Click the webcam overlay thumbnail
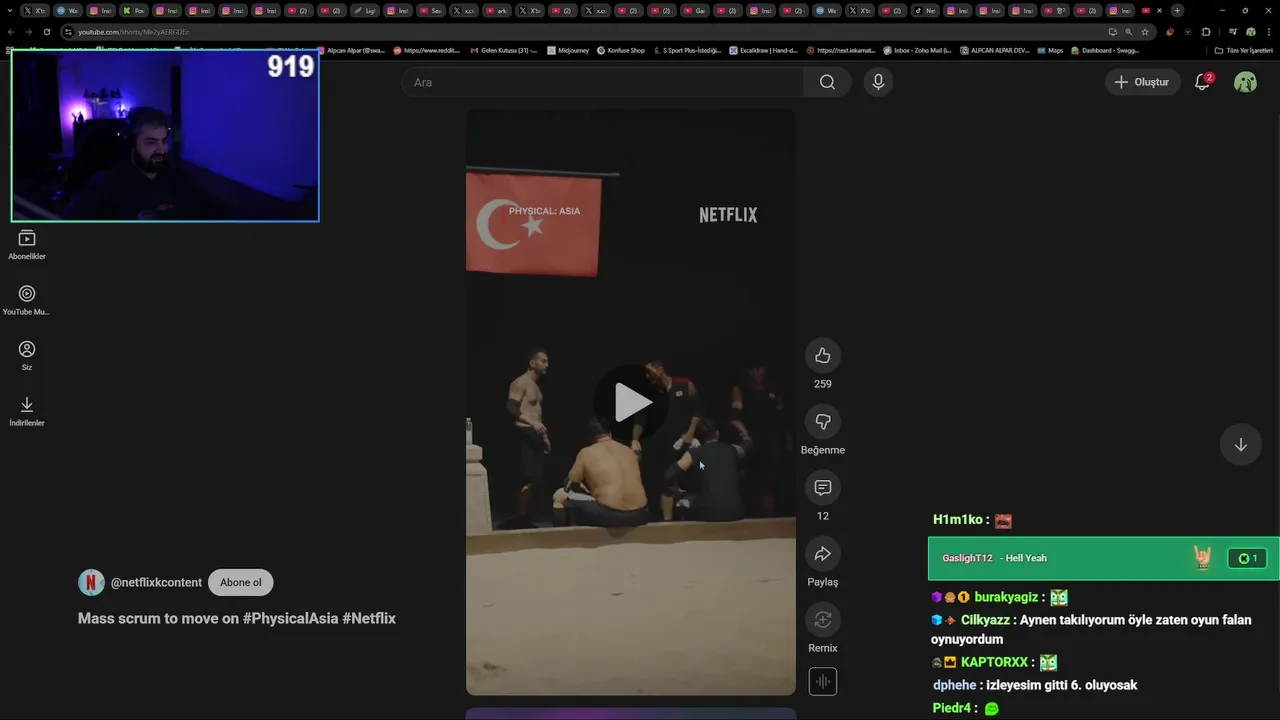This screenshot has height=720, width=1280. (x=165, y=136)
